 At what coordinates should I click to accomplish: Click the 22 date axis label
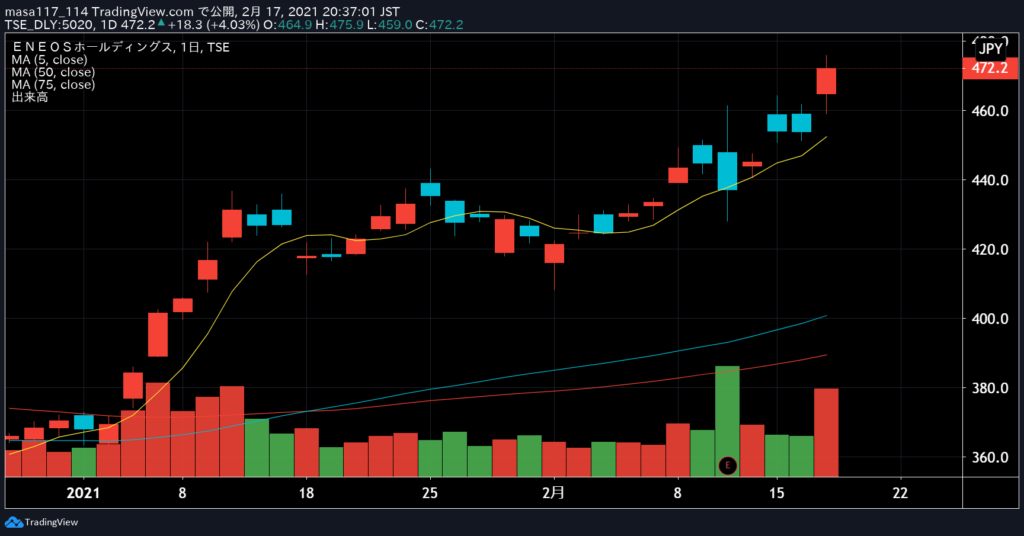tap(900, 493)
